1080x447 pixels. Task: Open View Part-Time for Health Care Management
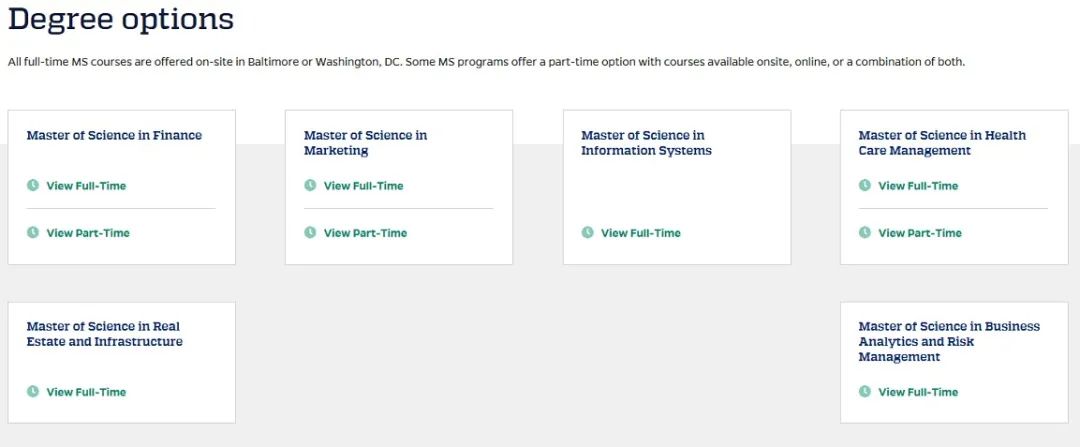pos(920,233)
